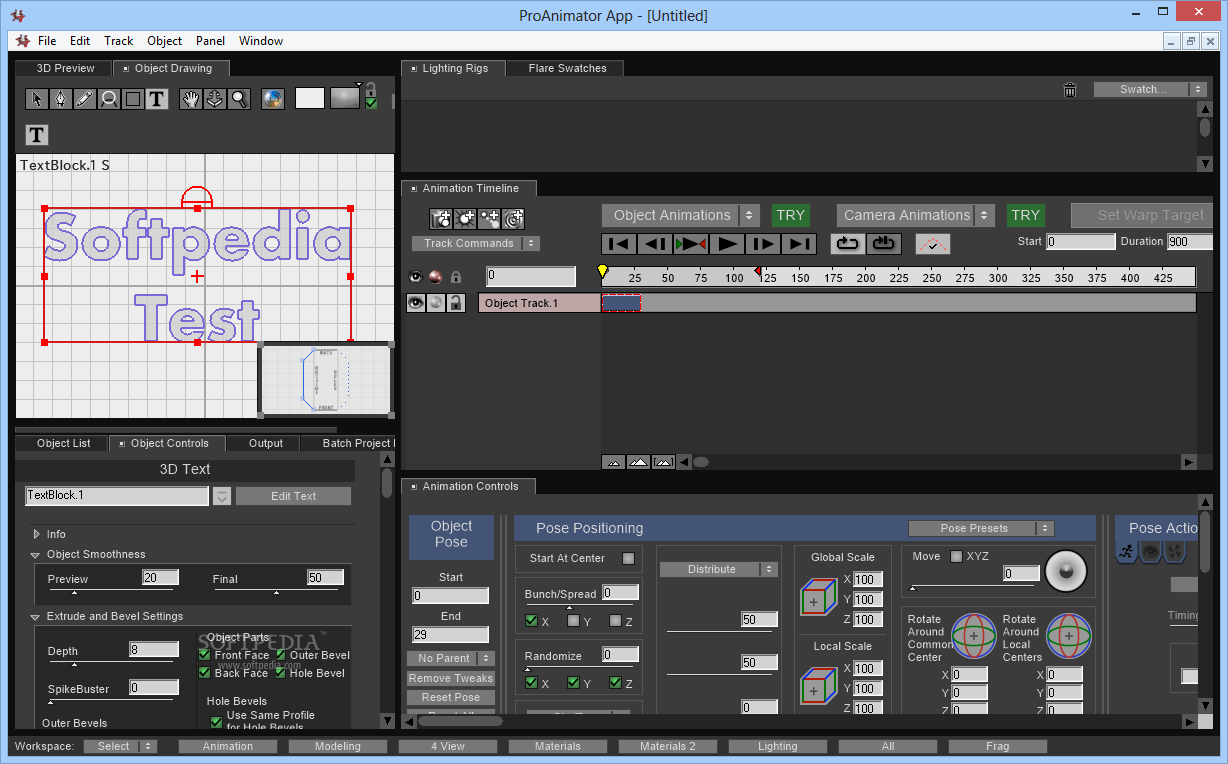
Task: Expand the Info section
Action: [x=36, y=534]
